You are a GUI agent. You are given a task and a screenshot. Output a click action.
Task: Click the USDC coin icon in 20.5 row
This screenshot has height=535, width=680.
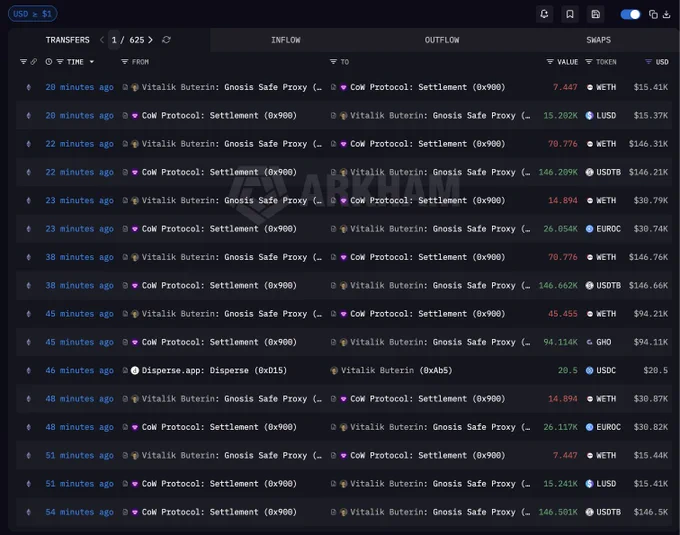[589, 370]
